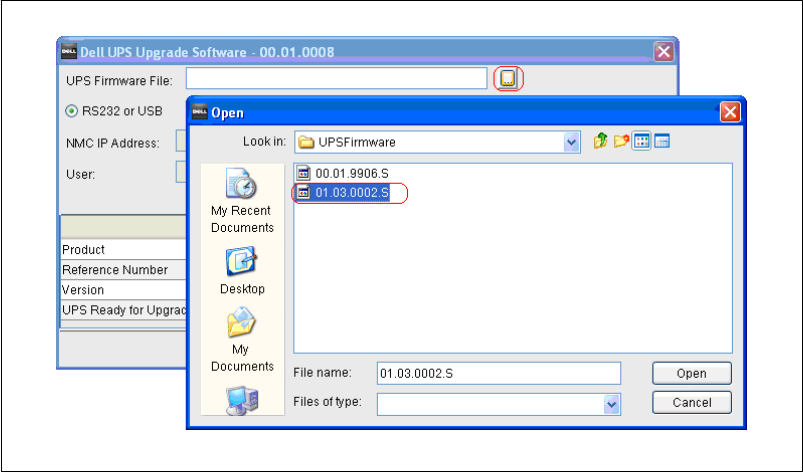Close the Open dialog
Image resolution: width=803 pixels, height=472 pixels.
tap(730, 112)
